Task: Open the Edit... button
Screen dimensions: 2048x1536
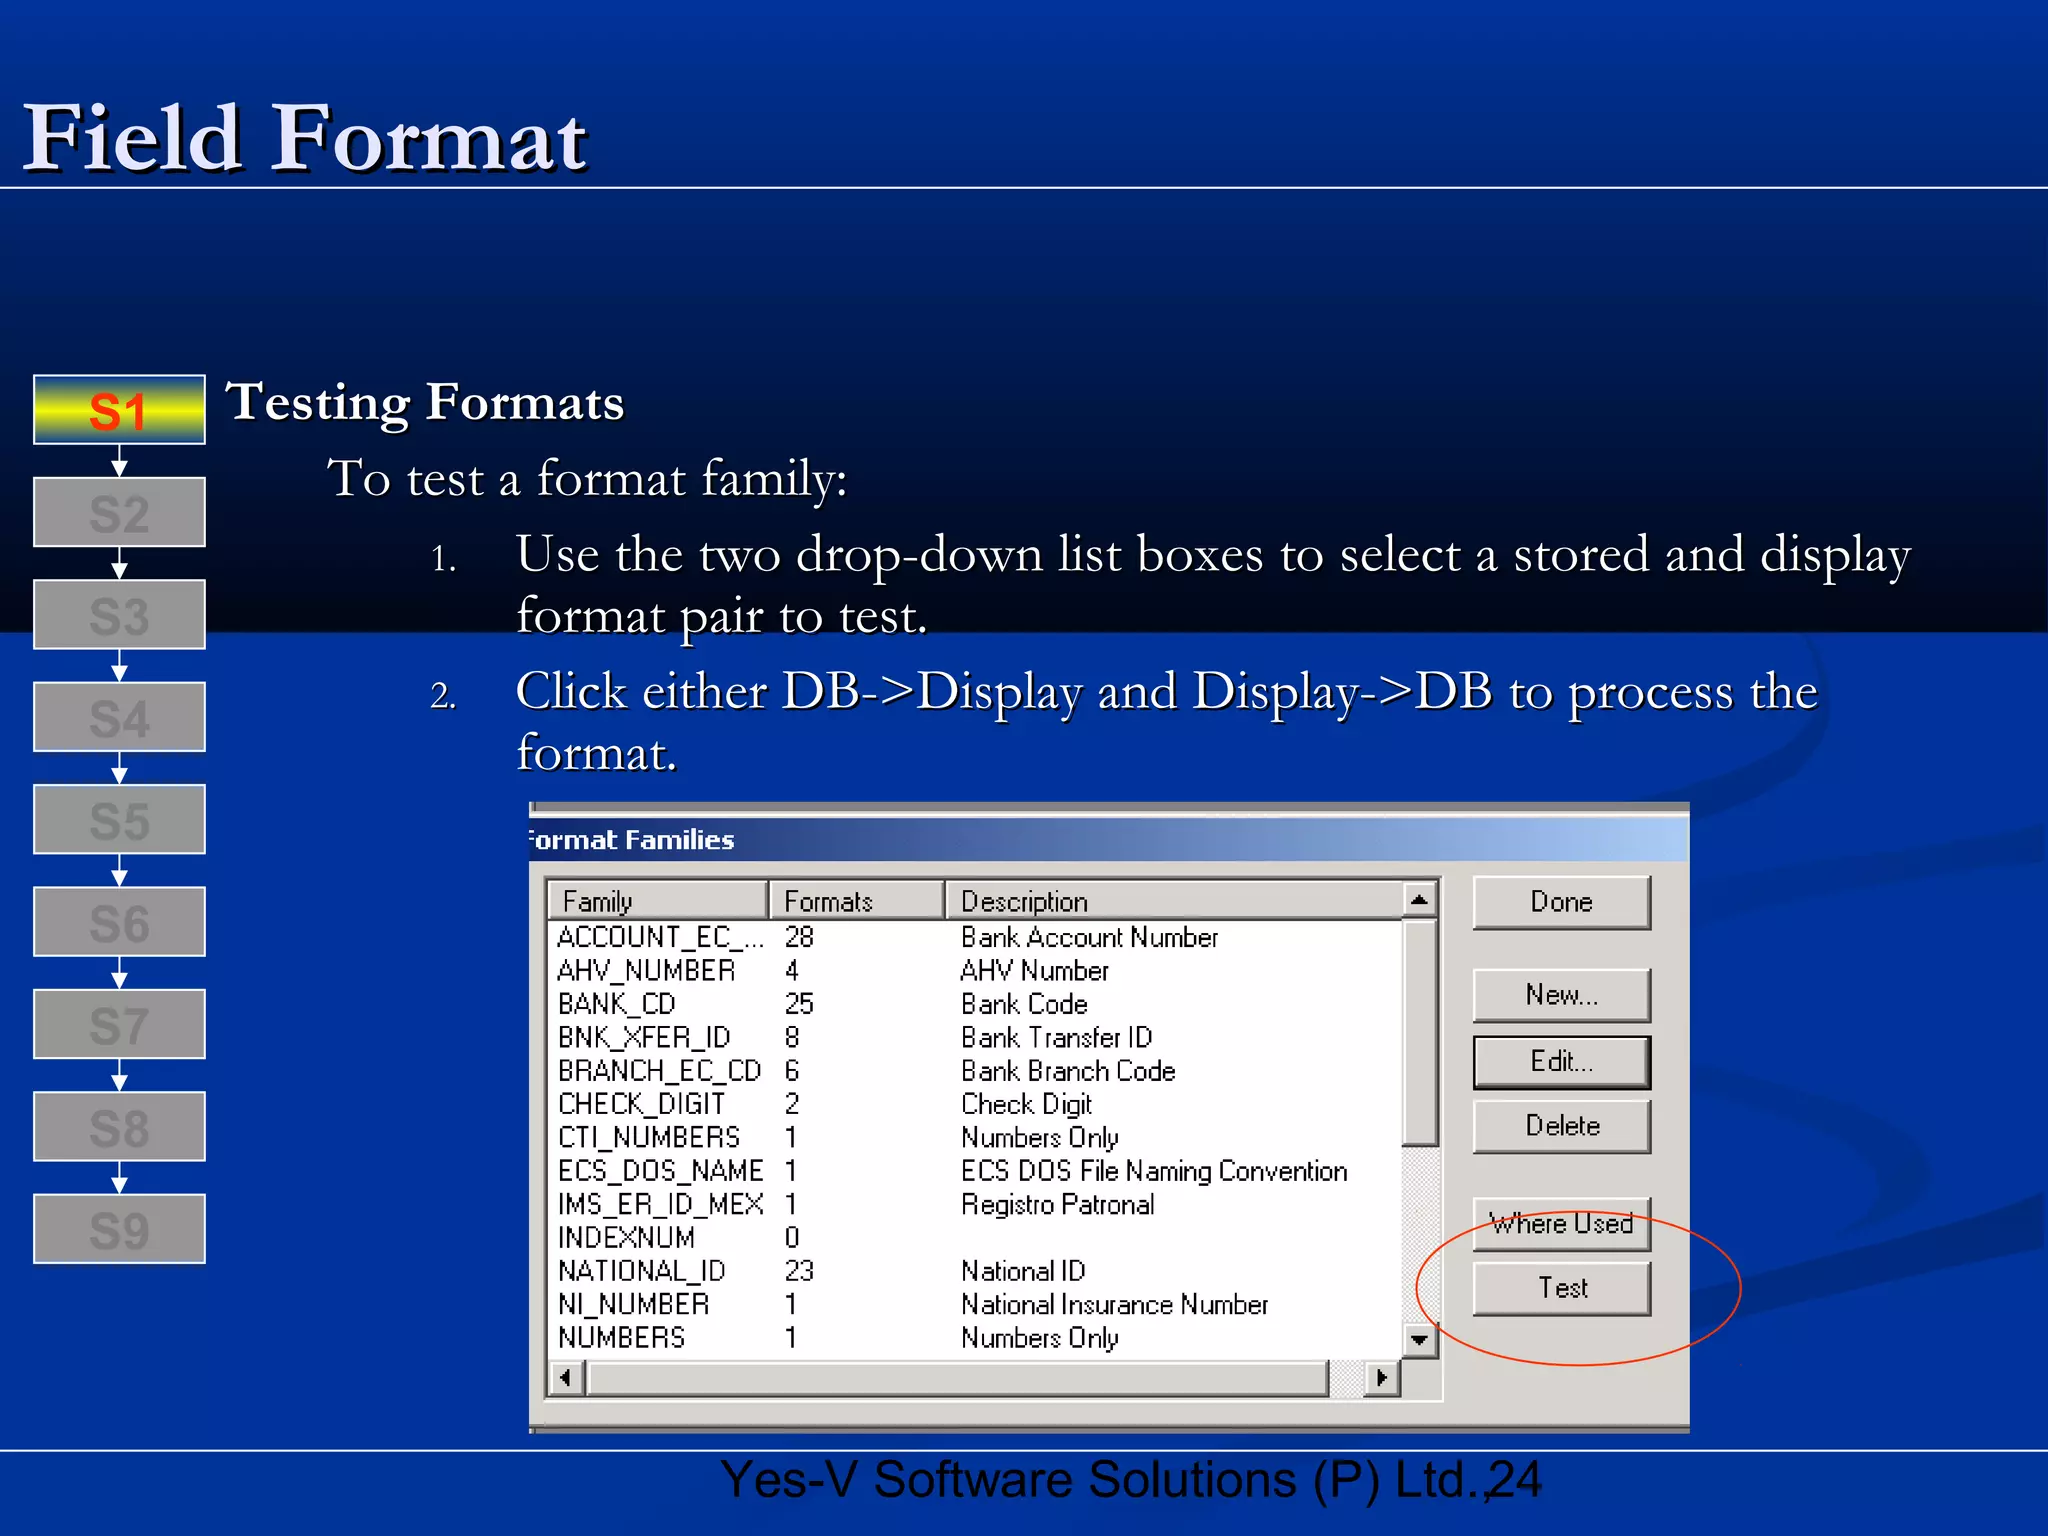Action: (x=1561, y=1061)
